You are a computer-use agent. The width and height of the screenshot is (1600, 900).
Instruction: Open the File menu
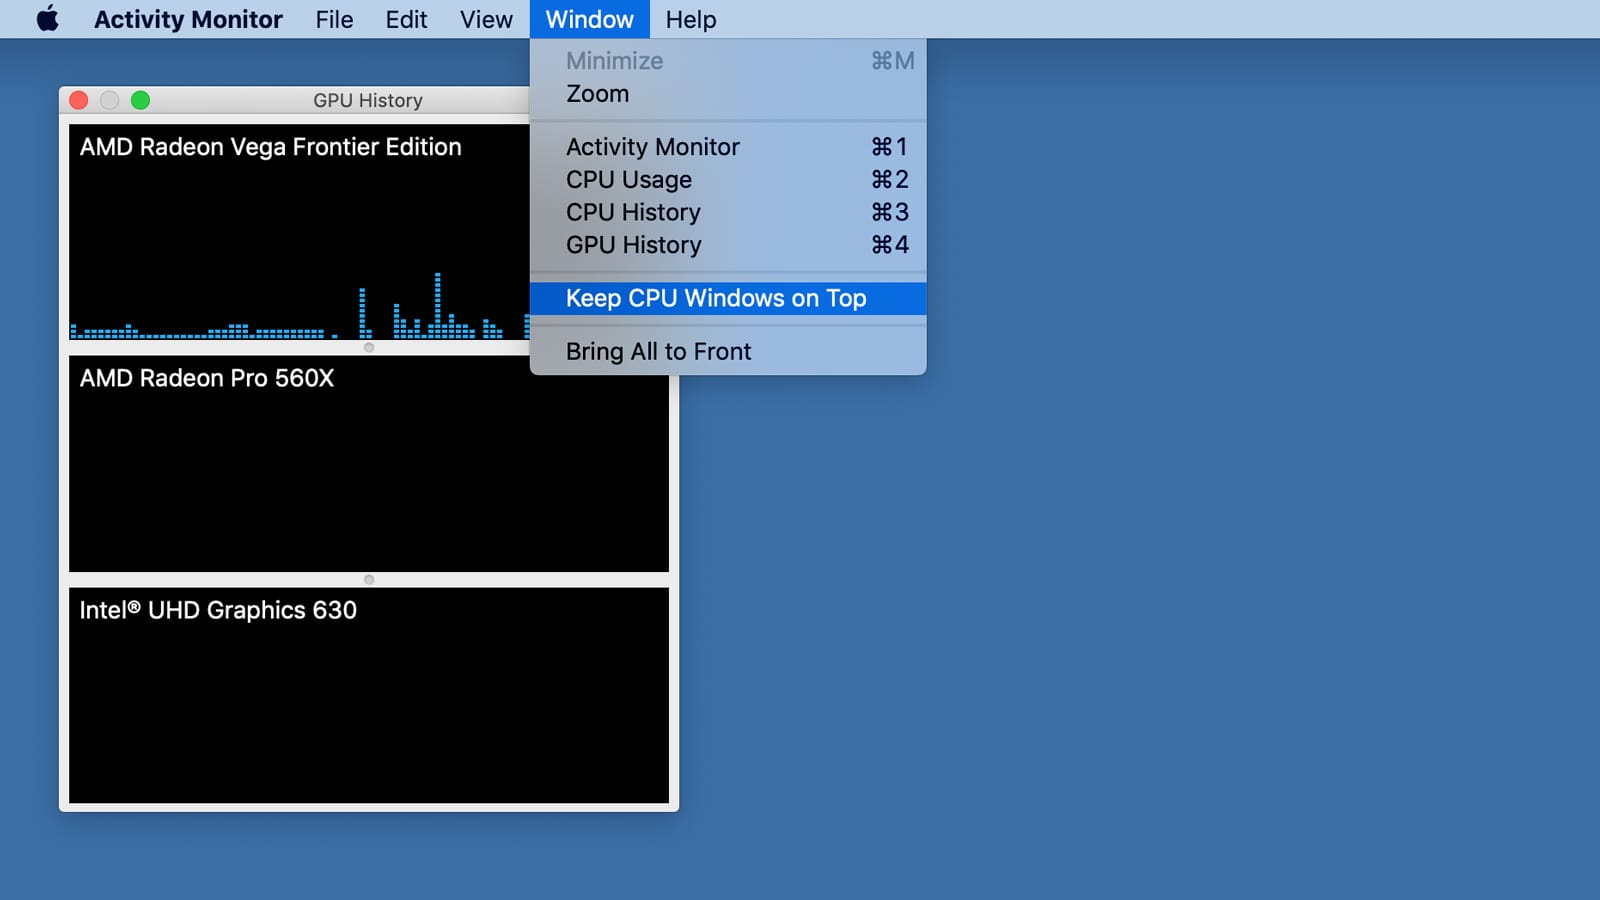[x=334, y=19]
